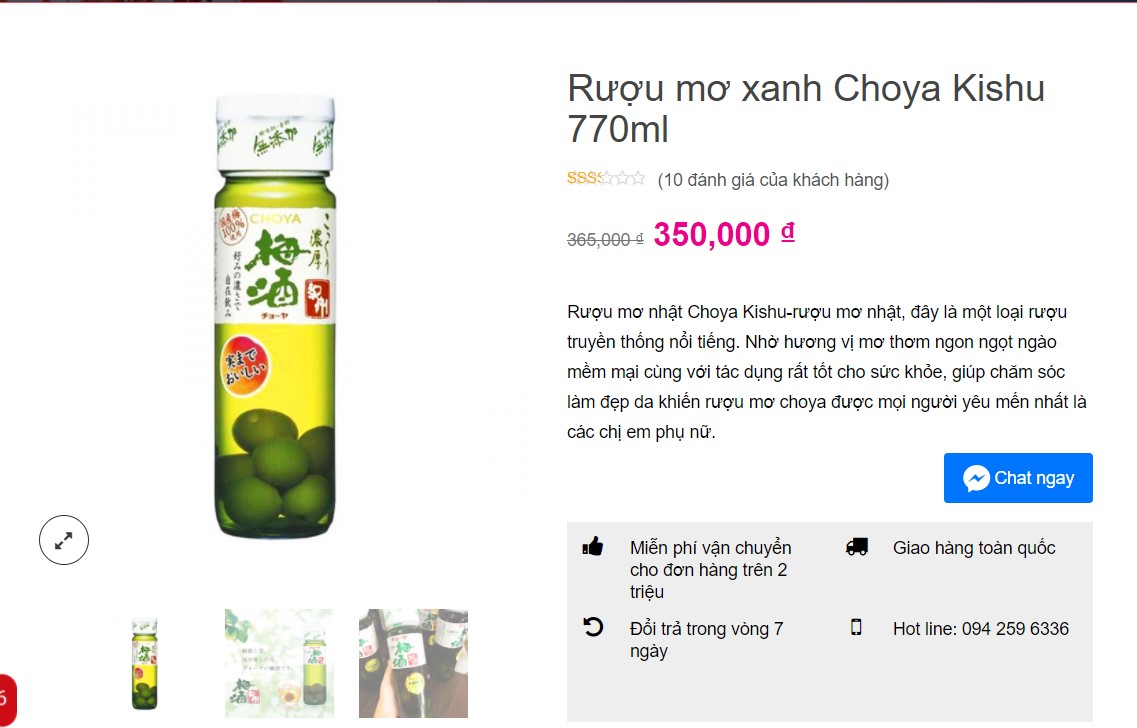Click the Đổi trả trong vòng 7 ngày text

point(706,640)
